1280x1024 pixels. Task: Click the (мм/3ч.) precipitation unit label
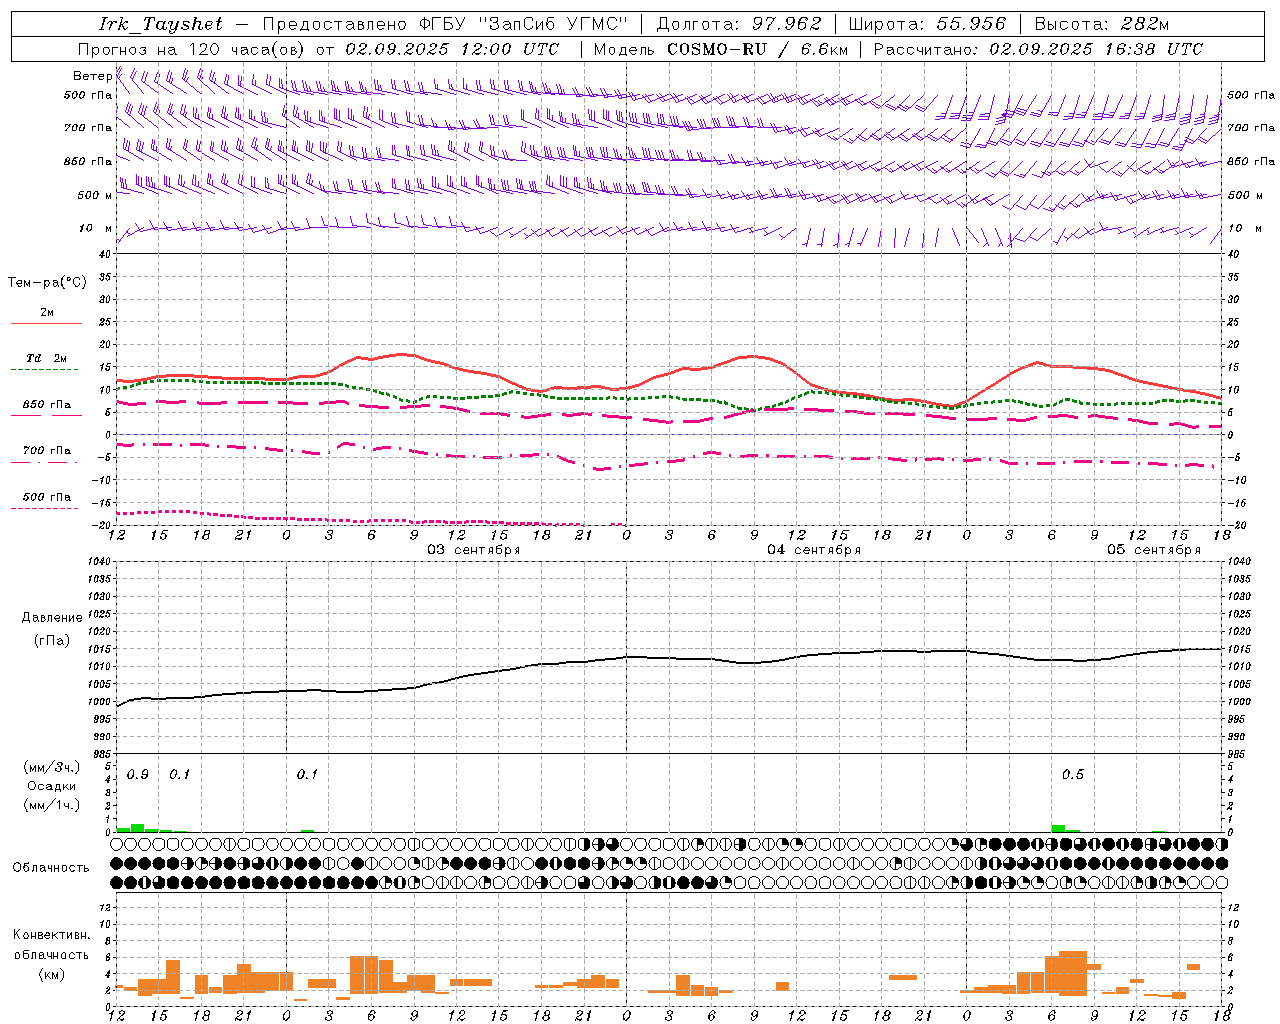[52, 767]
